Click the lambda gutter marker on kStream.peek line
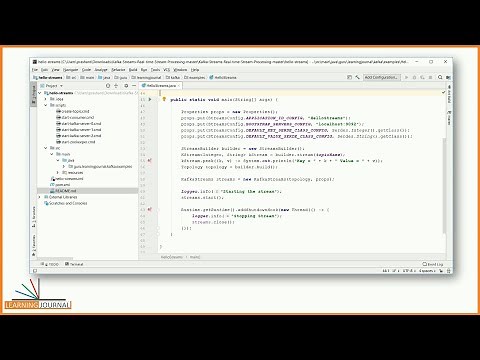Image resolution: width=480 pixels, height=360 pixels. pyautogui.click(x=150, y=161)
